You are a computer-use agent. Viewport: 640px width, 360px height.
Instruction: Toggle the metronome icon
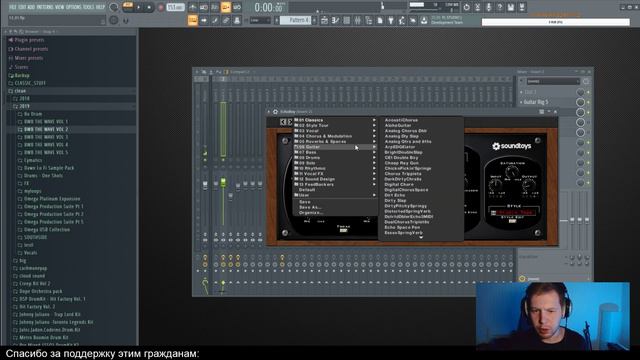pyautogui.click(x=193, y=7)
